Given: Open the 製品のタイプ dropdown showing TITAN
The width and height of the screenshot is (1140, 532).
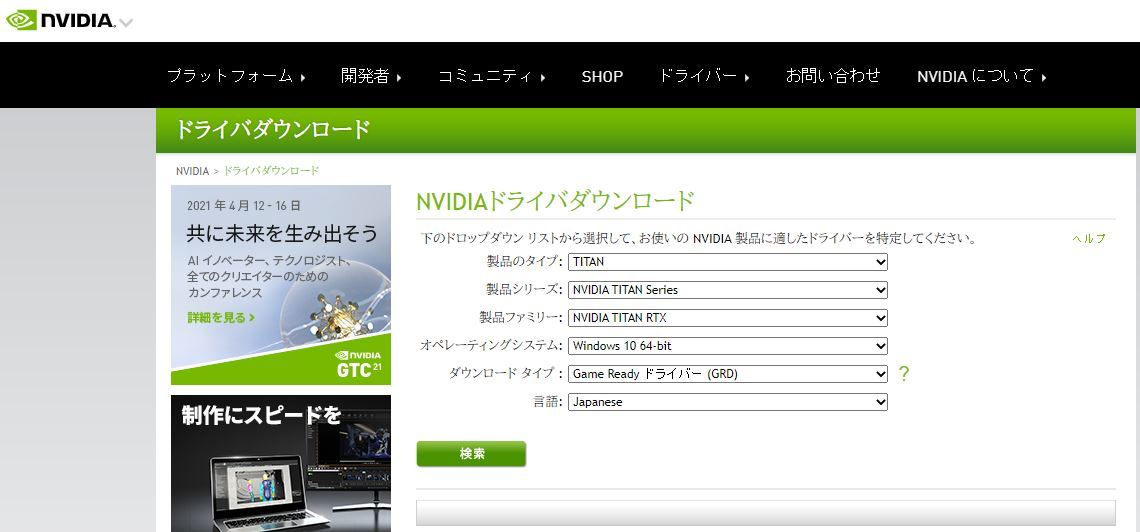Looking at the screenshot, I should coord(728,262).
